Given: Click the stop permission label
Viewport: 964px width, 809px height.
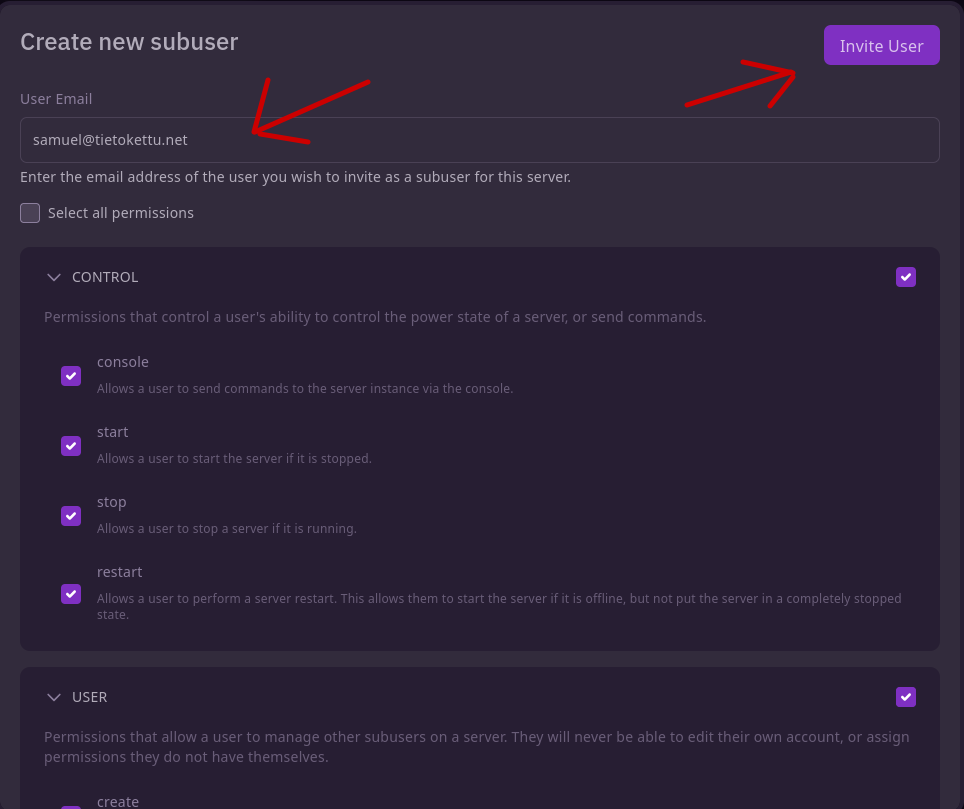Looking at the screenshot, I should (x=112, y=502).
